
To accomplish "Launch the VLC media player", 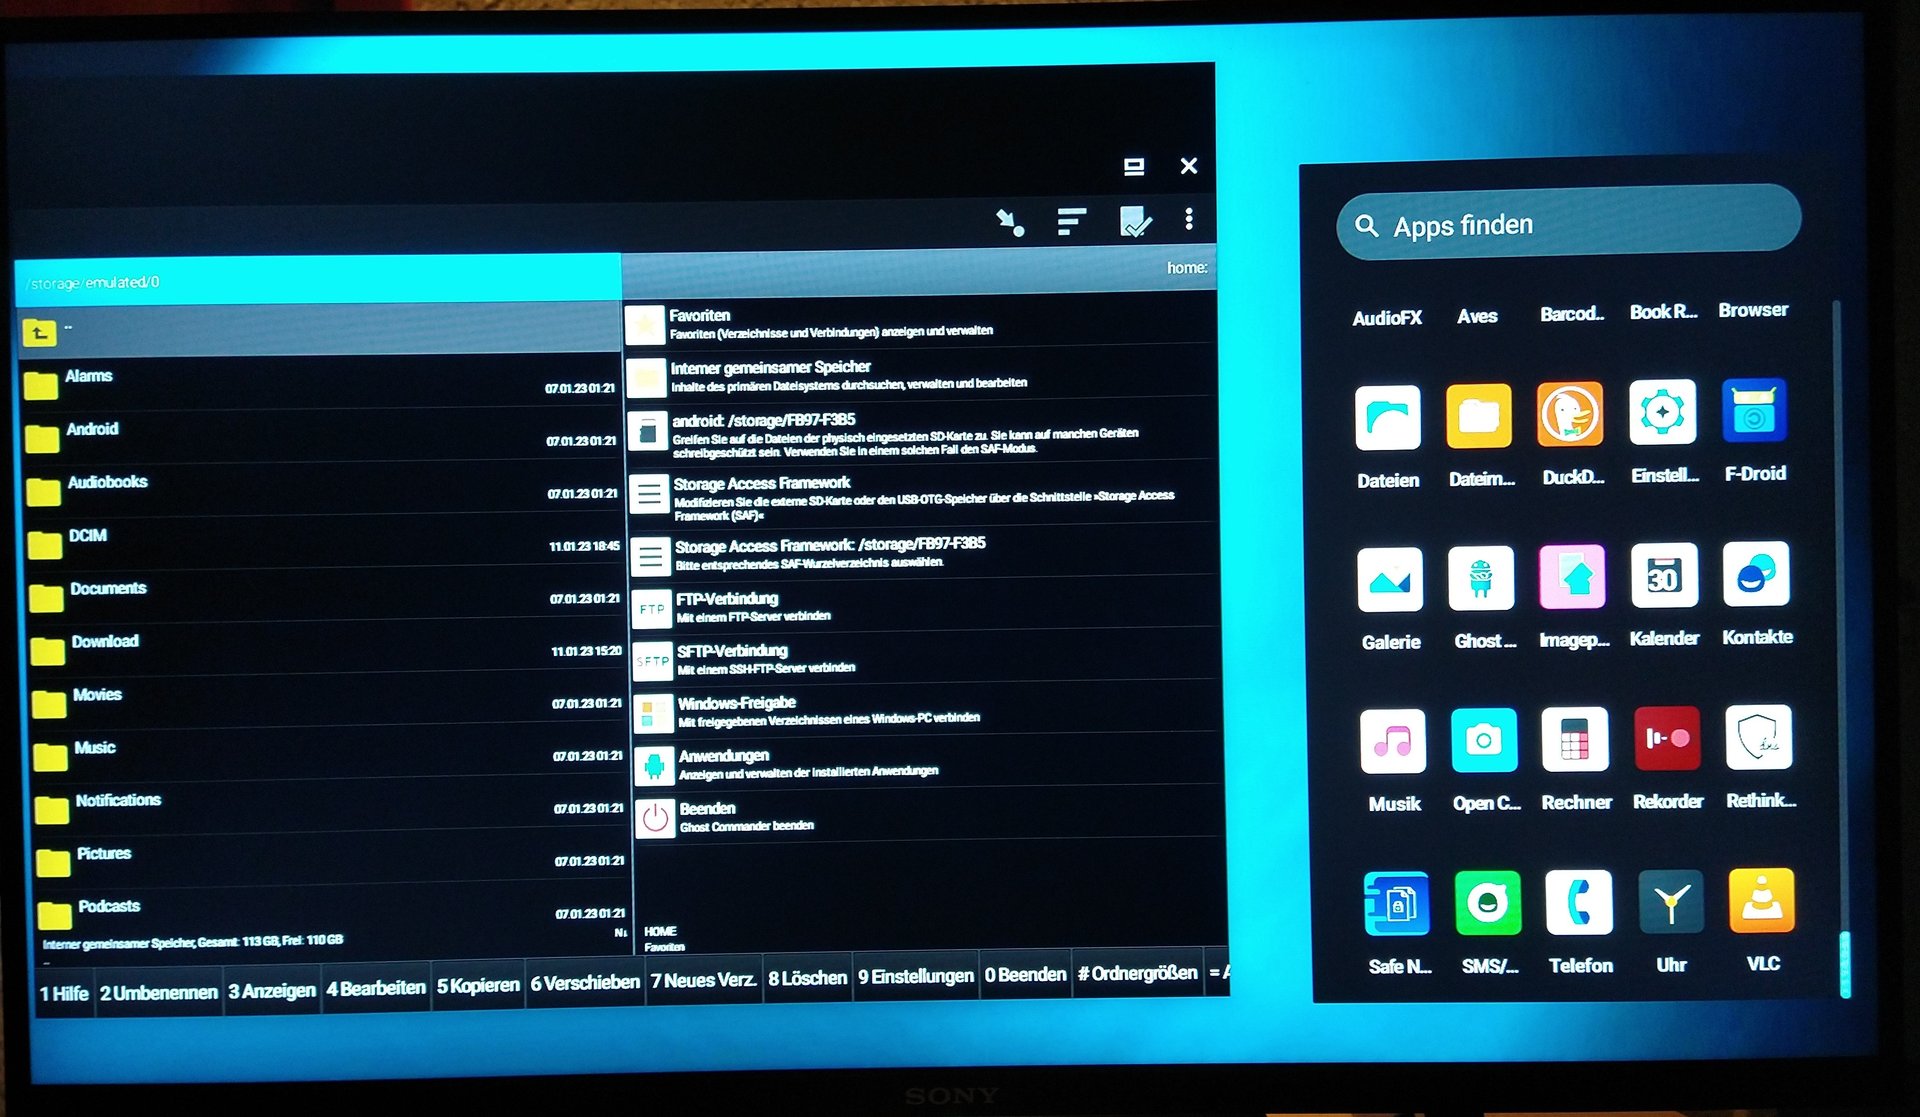I will 1762,900.
